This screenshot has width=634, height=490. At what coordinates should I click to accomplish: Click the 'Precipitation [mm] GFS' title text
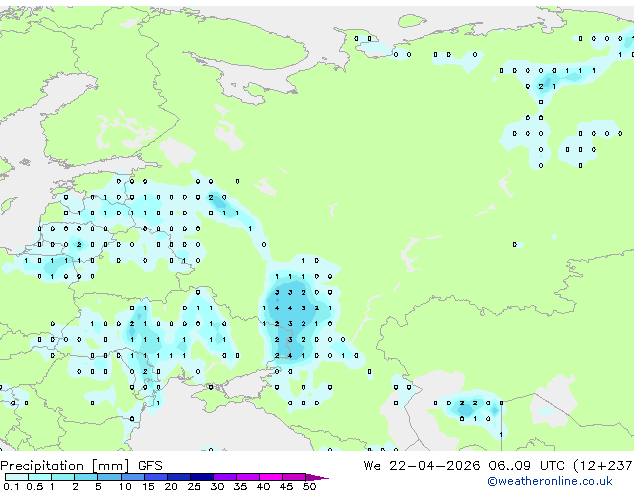81,466
